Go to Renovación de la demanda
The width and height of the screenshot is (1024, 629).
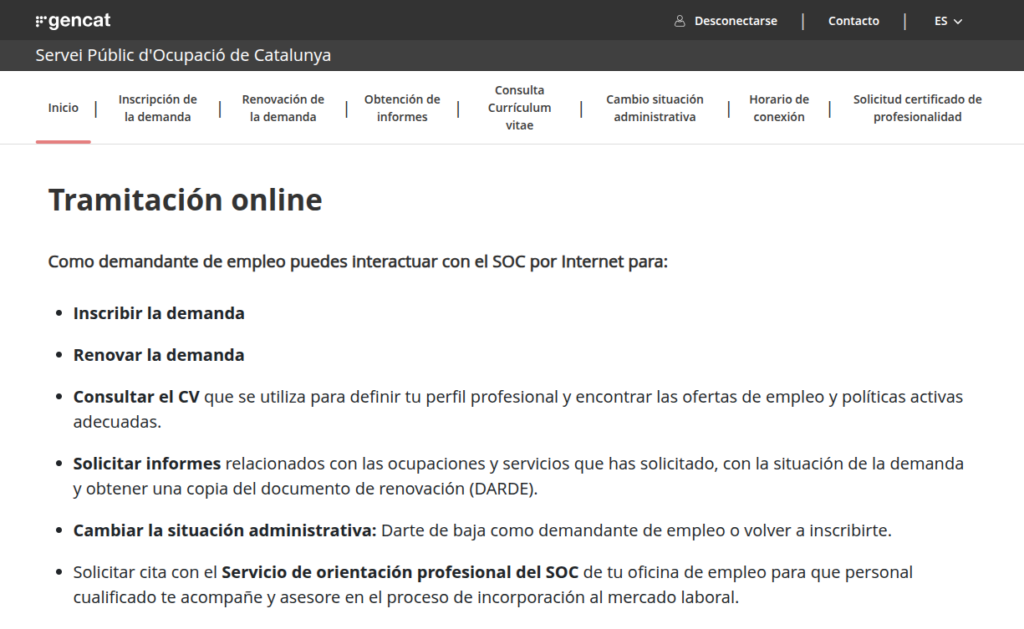pos(283,108)
